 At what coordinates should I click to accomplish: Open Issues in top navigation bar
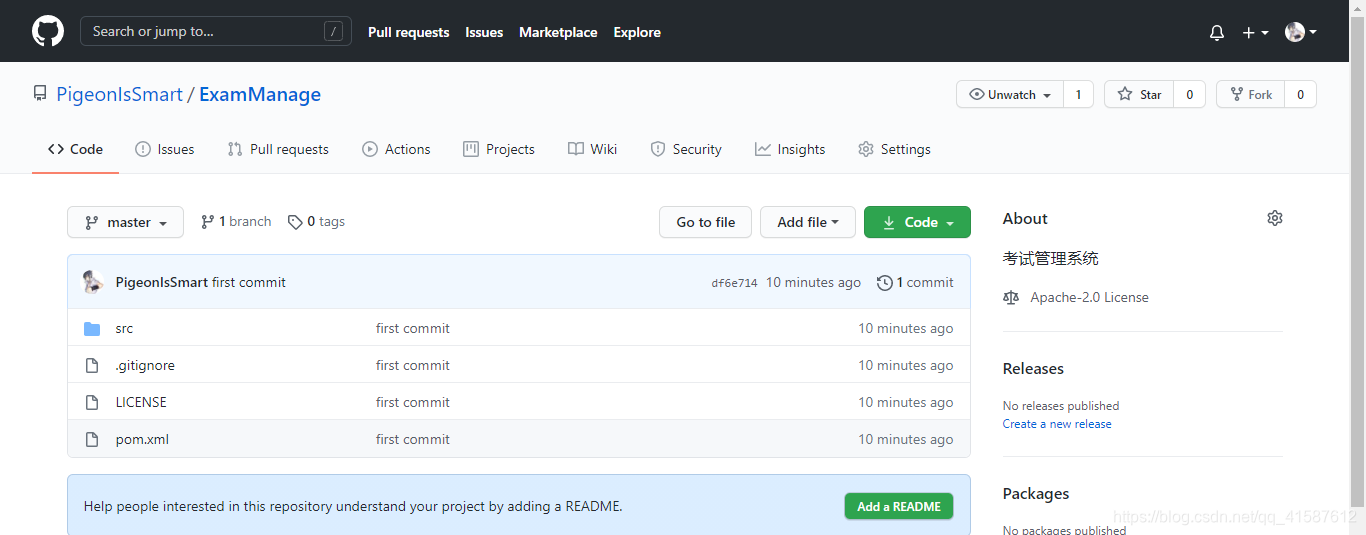[x=484, y=32]
